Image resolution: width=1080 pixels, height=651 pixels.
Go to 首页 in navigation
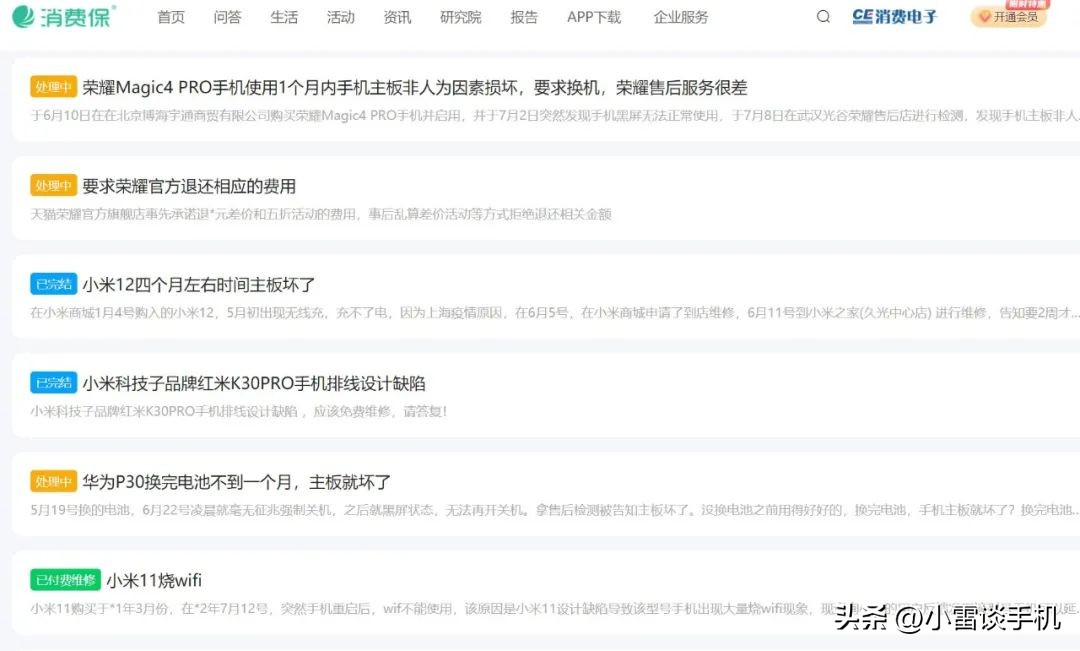pyautogui.click(x=171, y=17)
